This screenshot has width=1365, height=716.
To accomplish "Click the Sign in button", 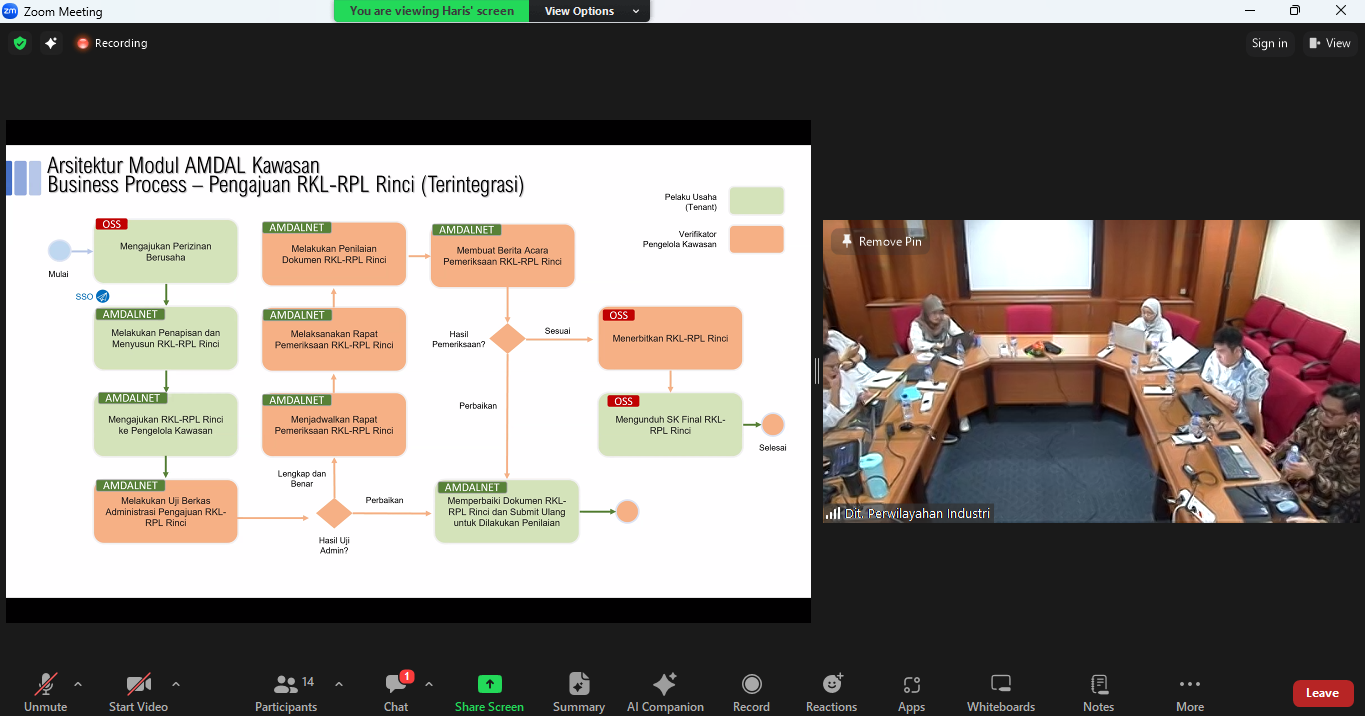I will point(1269,43).
